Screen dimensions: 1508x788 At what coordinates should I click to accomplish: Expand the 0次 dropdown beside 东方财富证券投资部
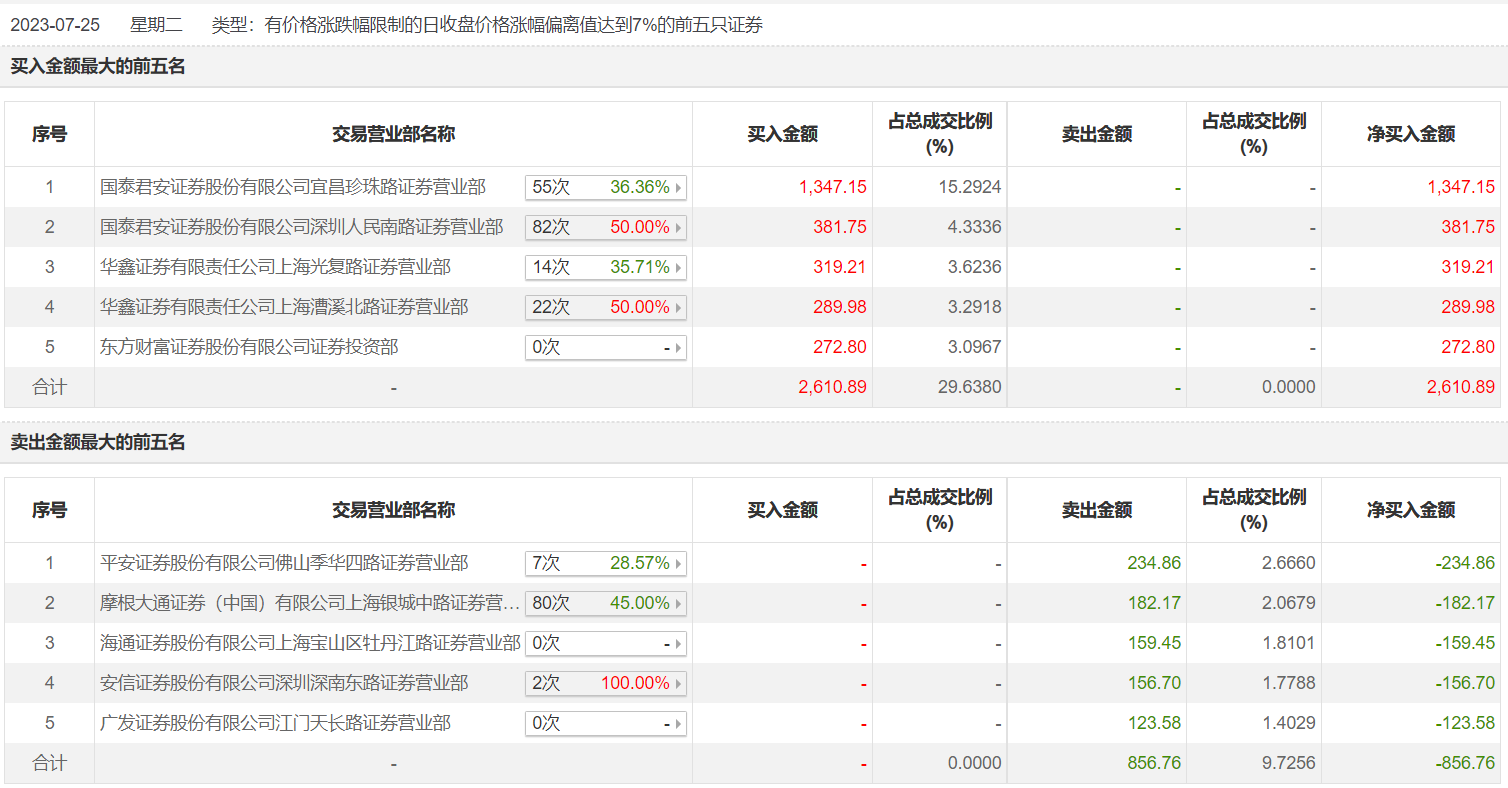point(606,347)
